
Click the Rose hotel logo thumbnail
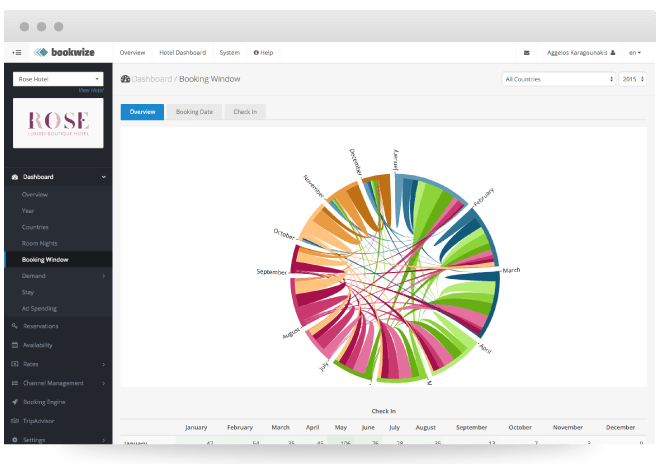pos(58,123)
